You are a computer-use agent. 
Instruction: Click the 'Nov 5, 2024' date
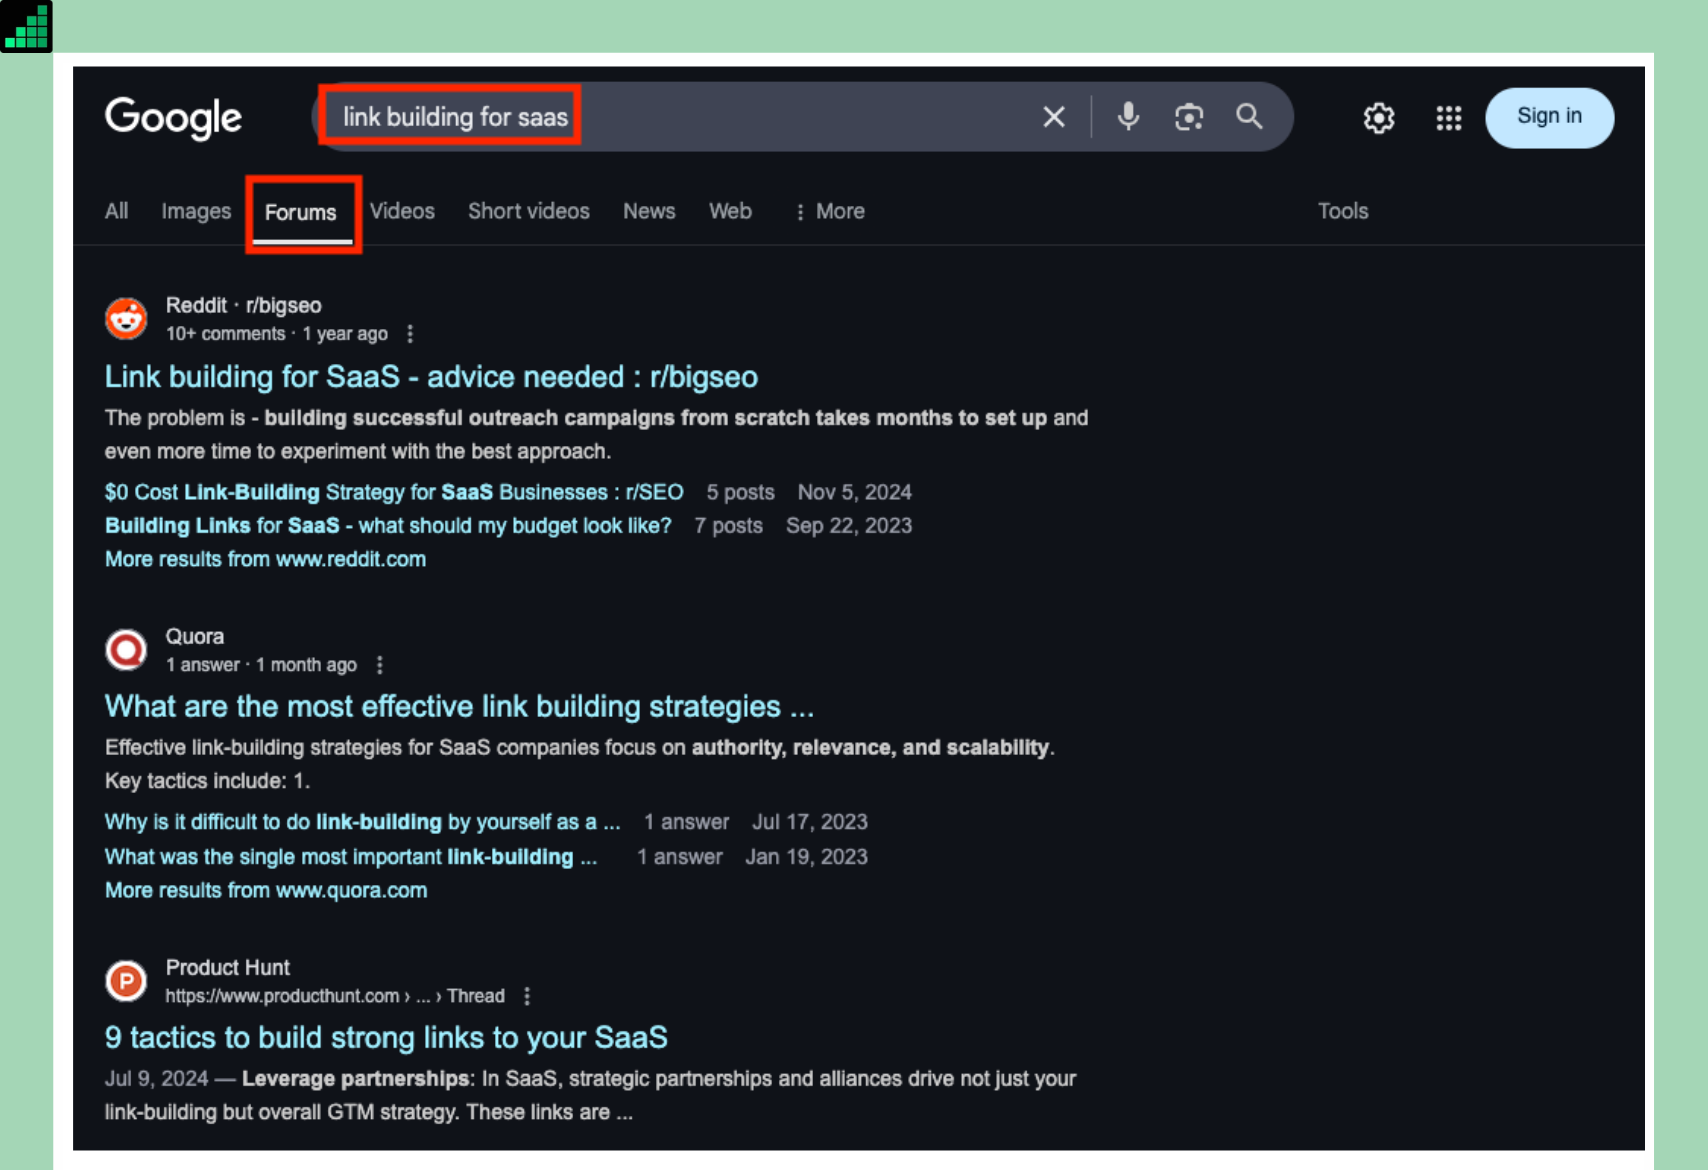click(854, 492)
